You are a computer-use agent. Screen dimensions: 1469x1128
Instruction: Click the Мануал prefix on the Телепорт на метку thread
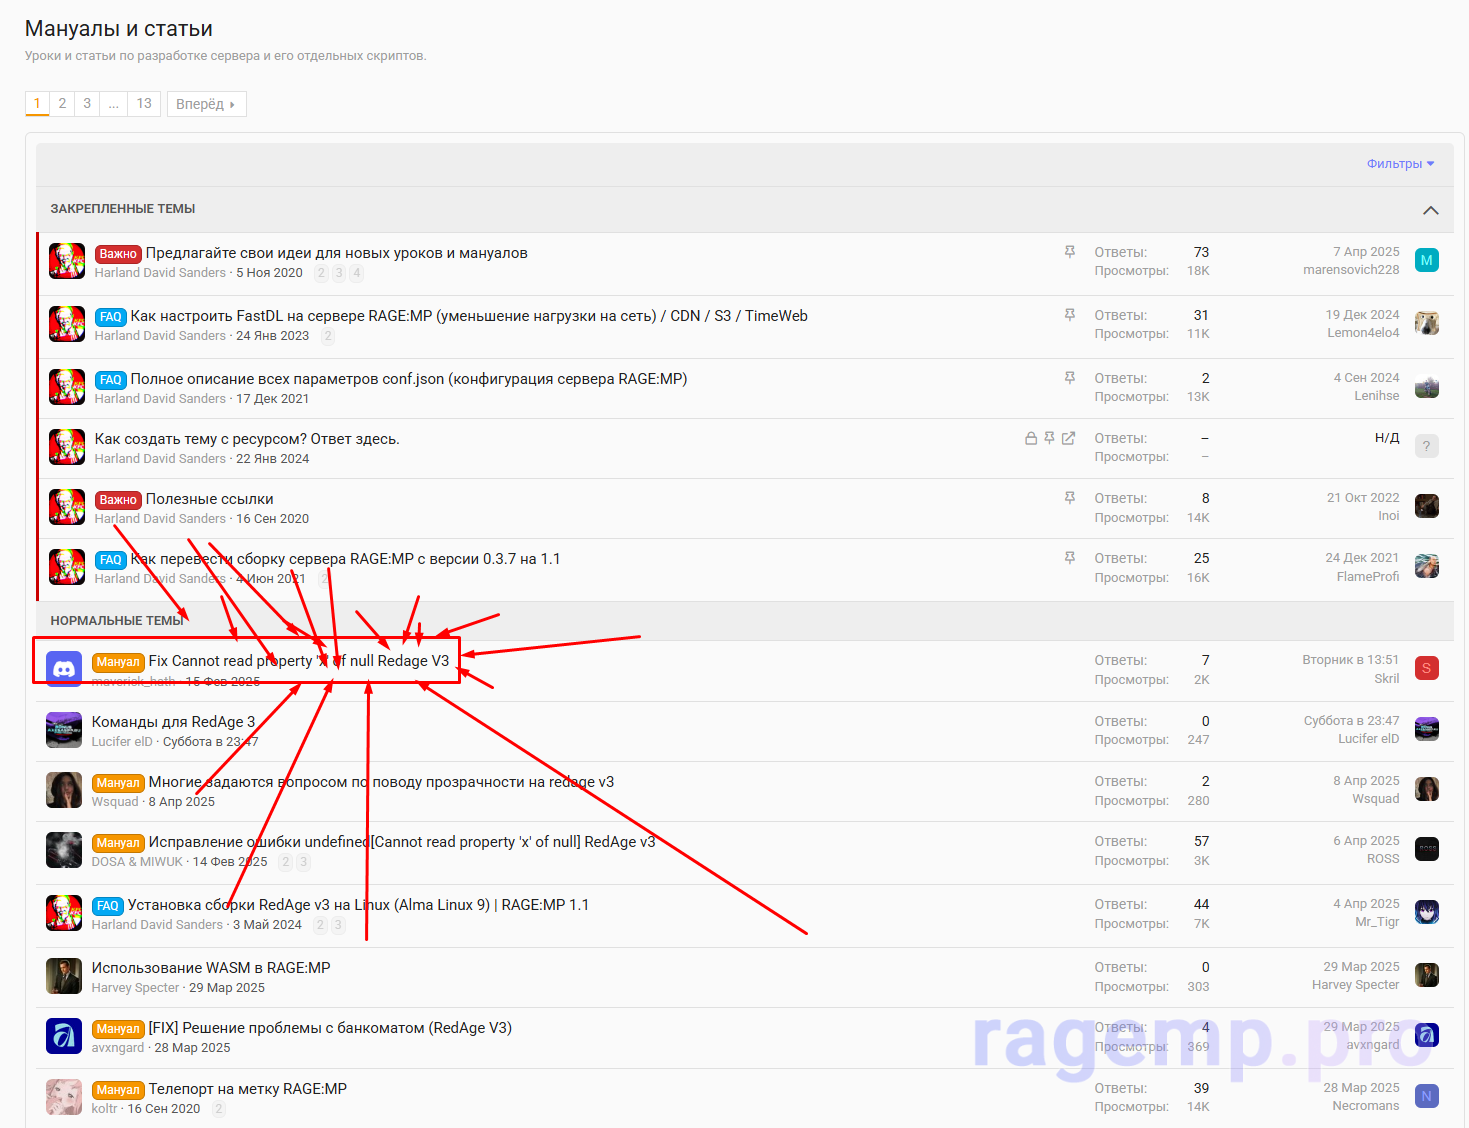[118, 1090]
